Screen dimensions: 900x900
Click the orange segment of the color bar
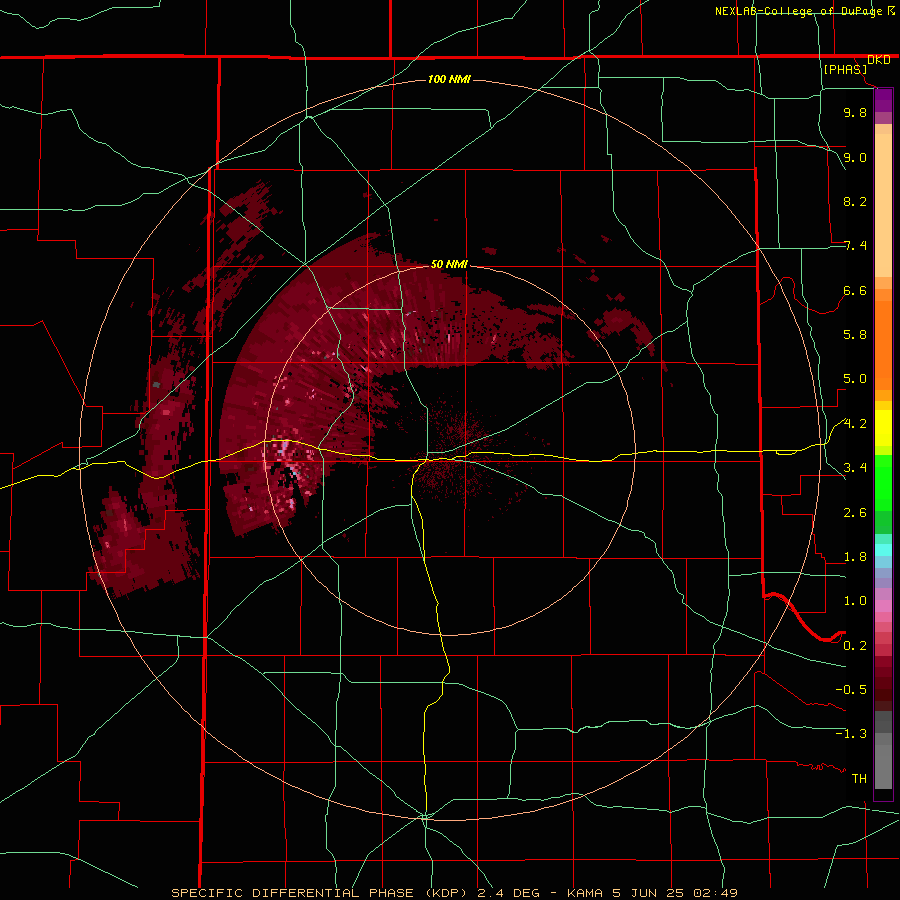(883, 345)
